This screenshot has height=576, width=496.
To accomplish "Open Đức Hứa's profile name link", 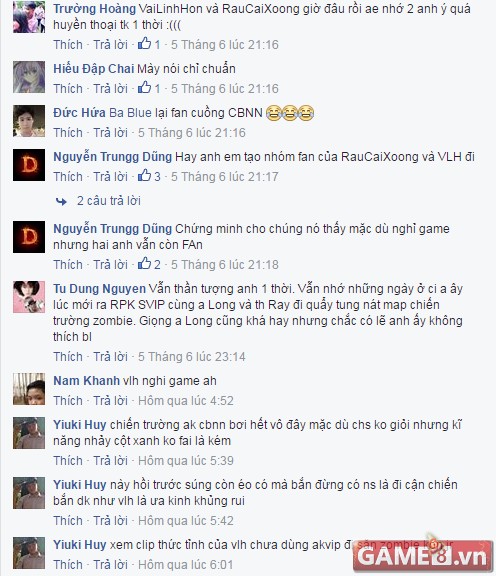I will click(x=79, y=112).
